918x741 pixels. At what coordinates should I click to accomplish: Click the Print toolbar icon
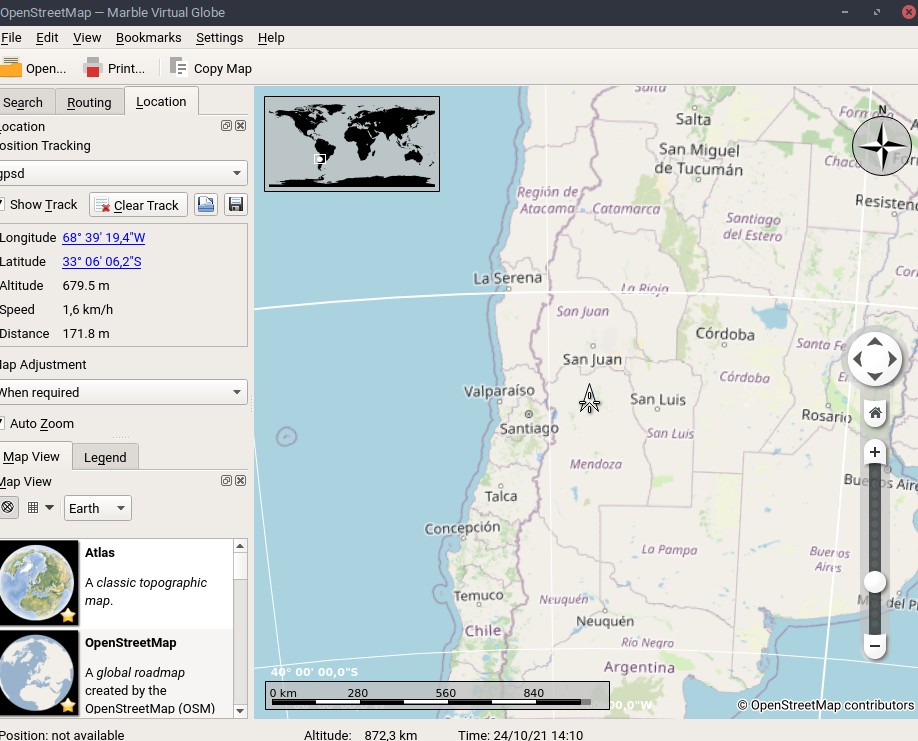(x=93, y=68)
